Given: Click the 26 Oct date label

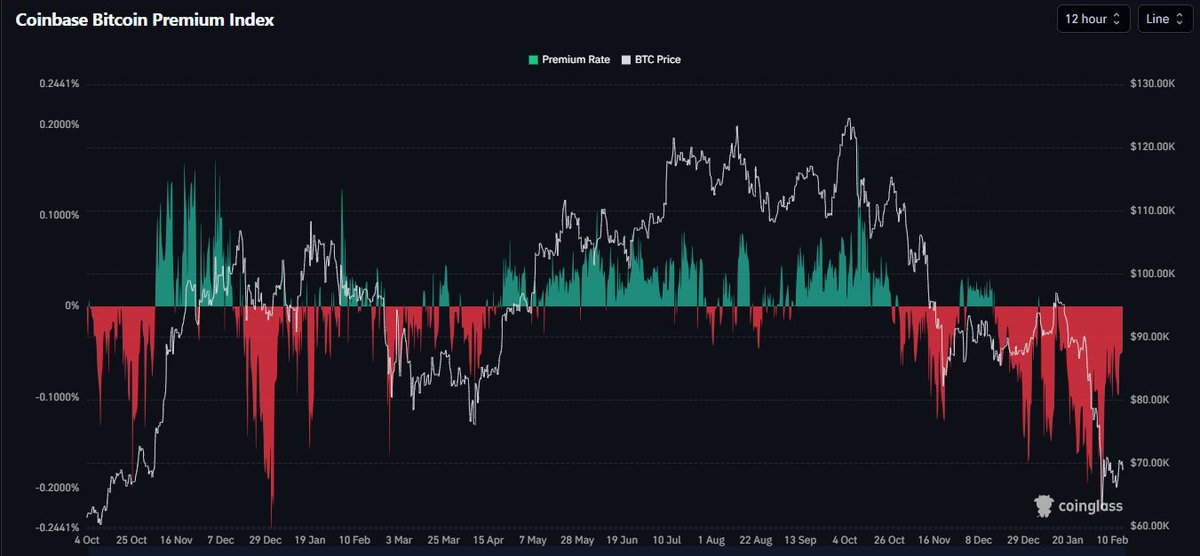Looking at the screenshot, I should 890,540.
